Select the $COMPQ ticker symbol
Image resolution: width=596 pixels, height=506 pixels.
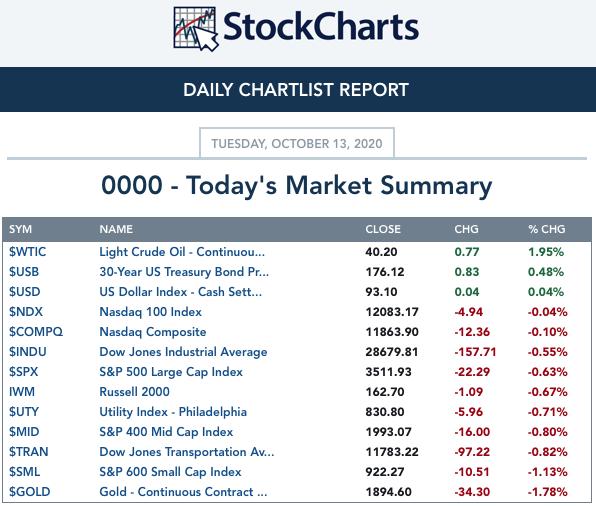[36, 332]
